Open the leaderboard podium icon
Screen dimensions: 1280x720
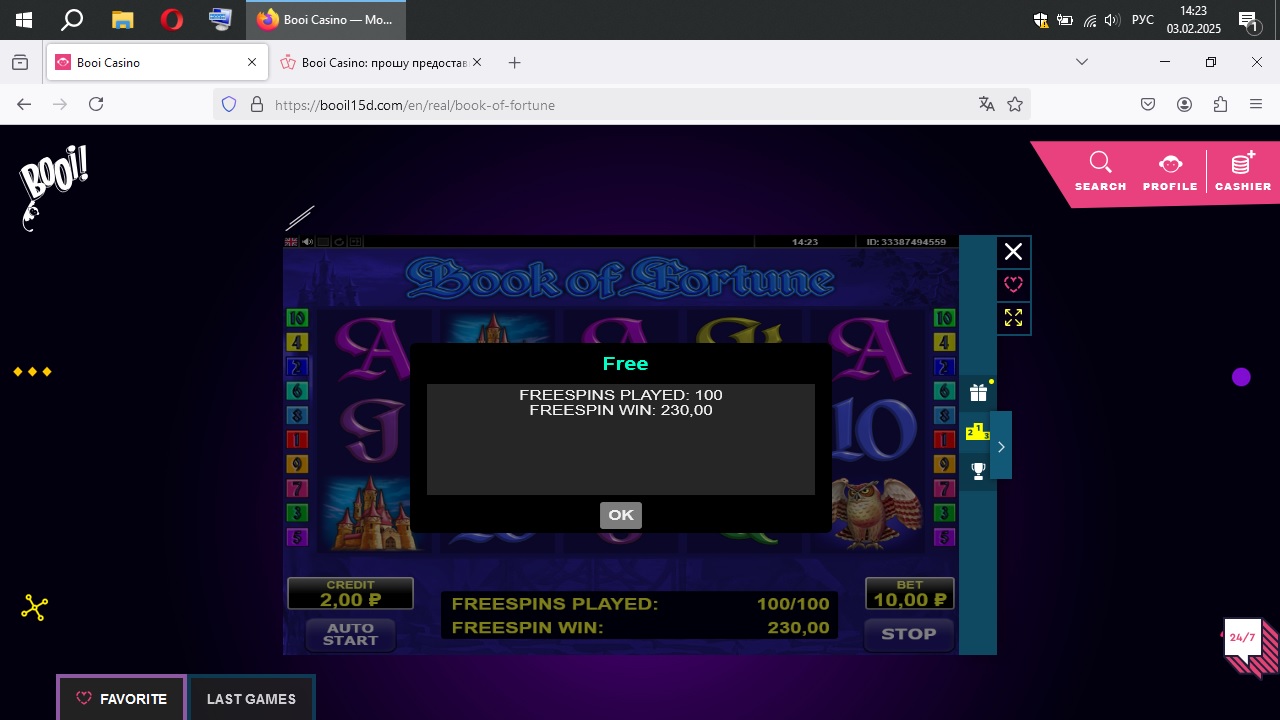[x=978, y=432]
